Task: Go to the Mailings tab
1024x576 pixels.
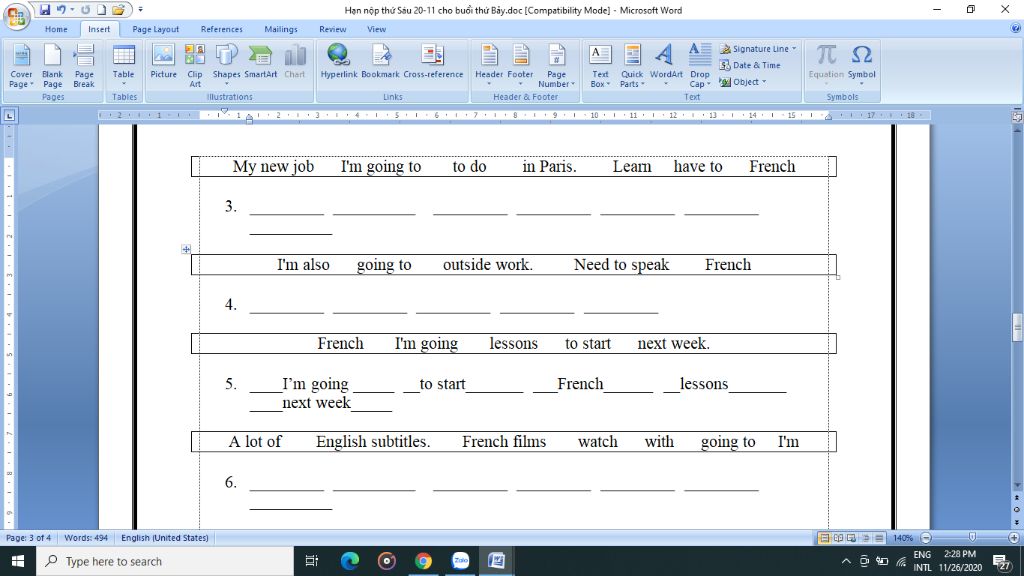Action: (281, 29)
